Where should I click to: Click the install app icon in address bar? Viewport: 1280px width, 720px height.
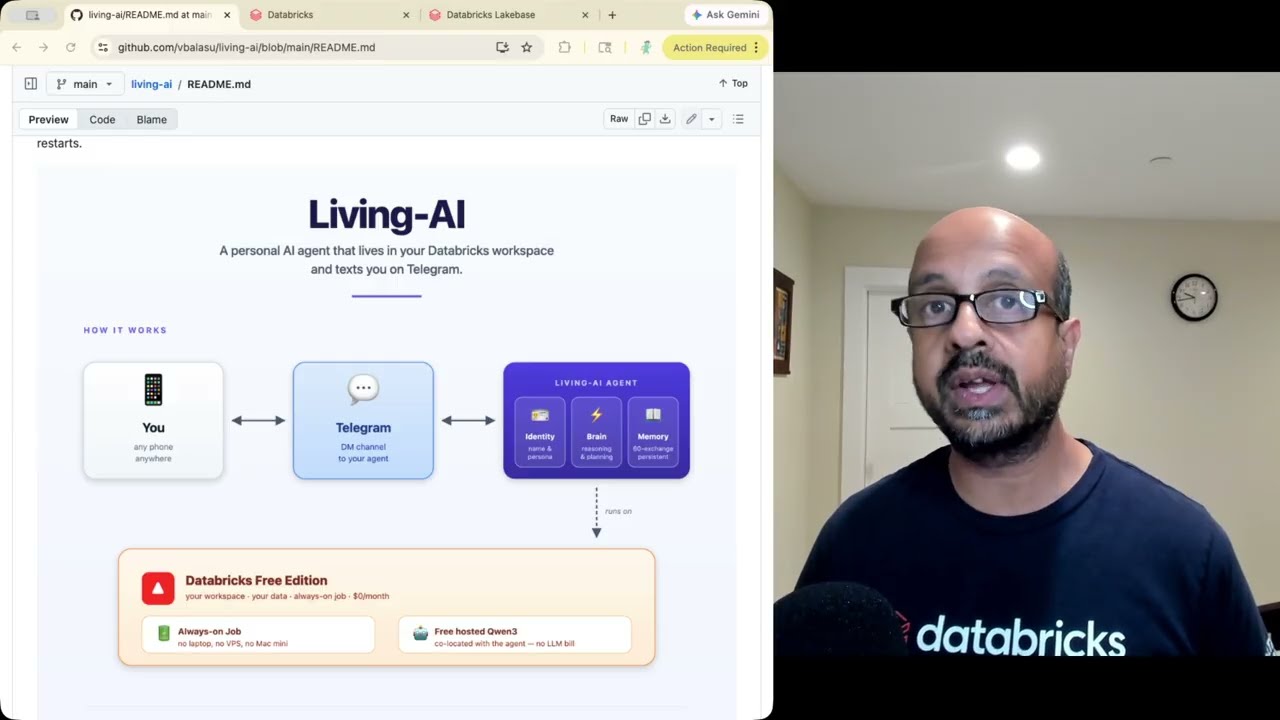coord(502,47)
